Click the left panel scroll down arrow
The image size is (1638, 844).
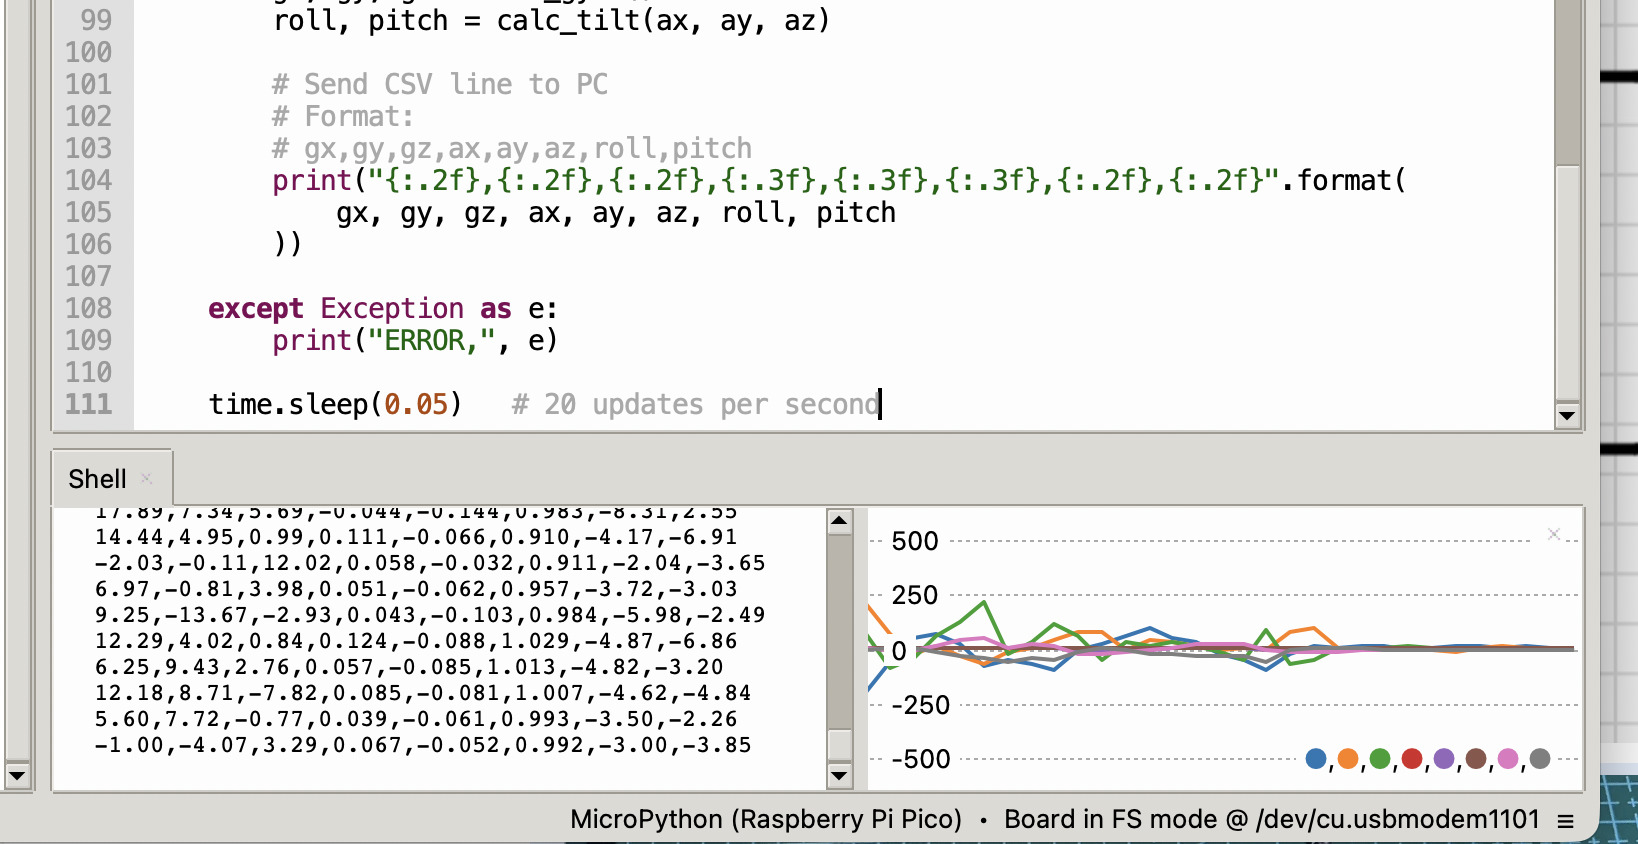[x=17, y=775]
